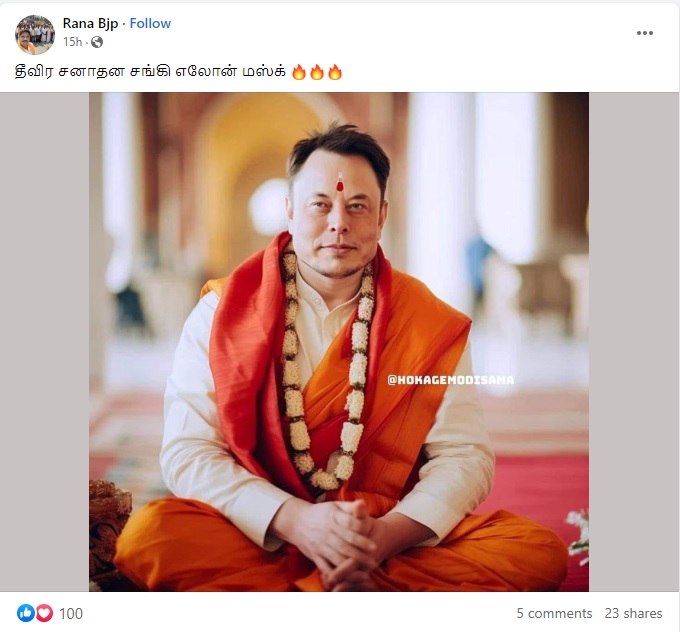Open the 23 shares list
This screenshot has width=680, height=632.
(633, 613)
